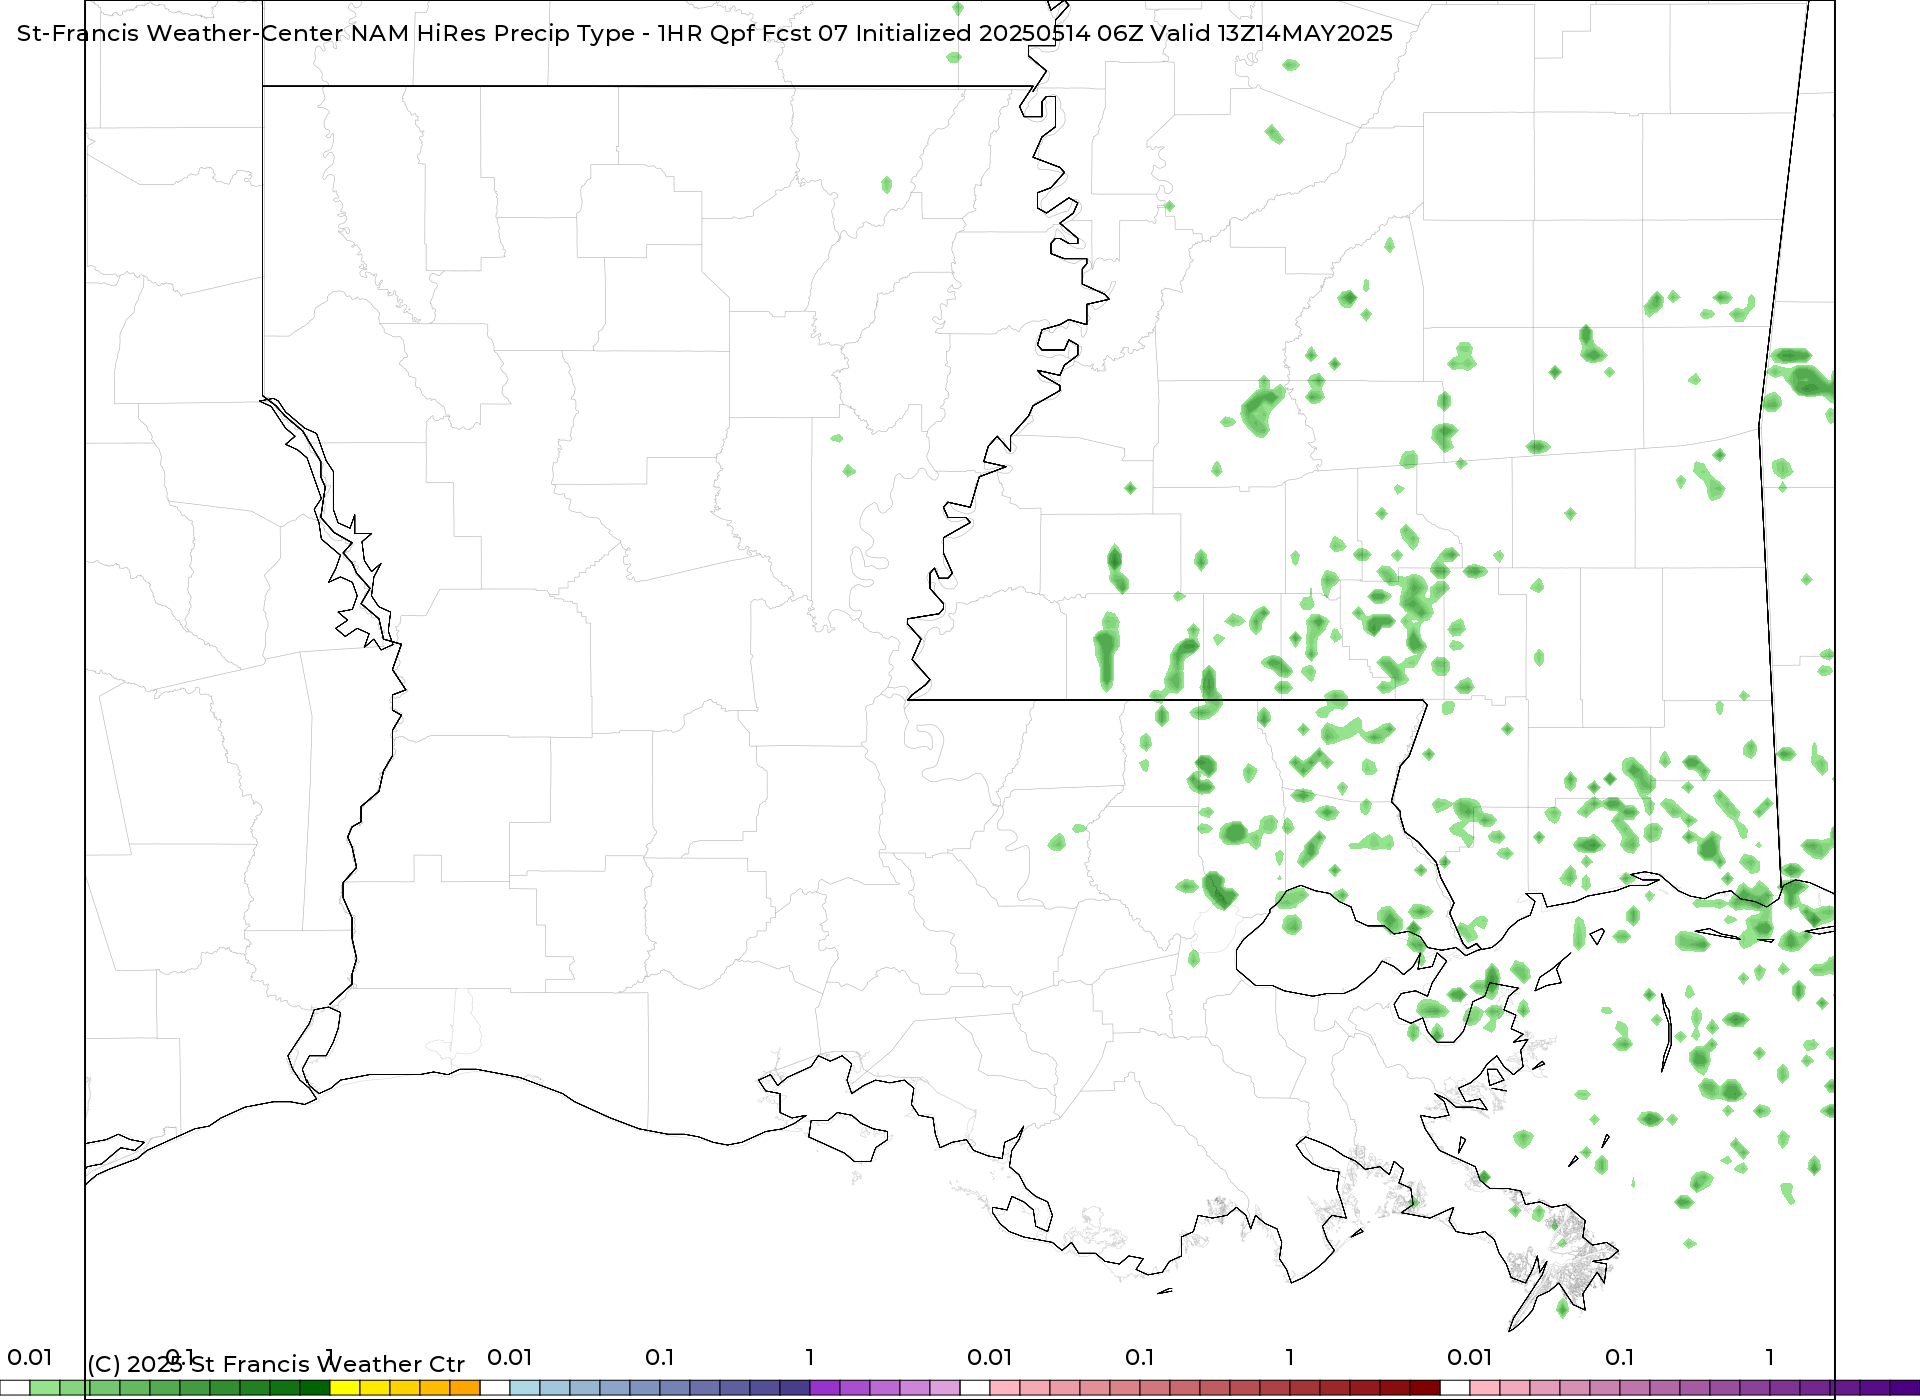This screenshot has width=1920, height=1400.
Task: Click the '0.01' label above the green scale
Action: 30,1357
